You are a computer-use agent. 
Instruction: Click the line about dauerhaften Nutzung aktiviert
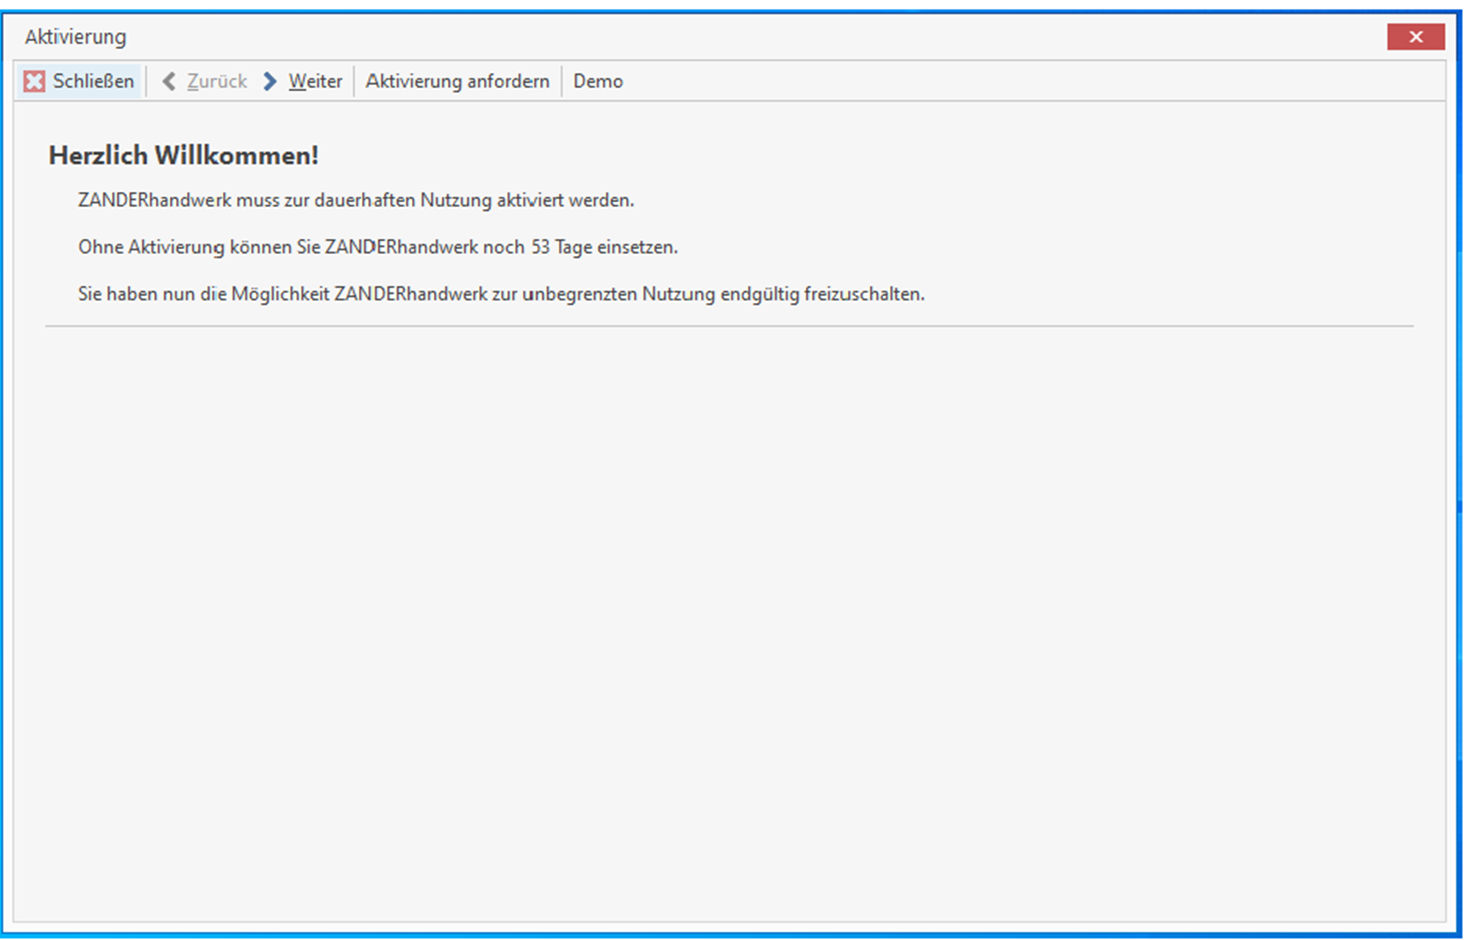[356, 200]
